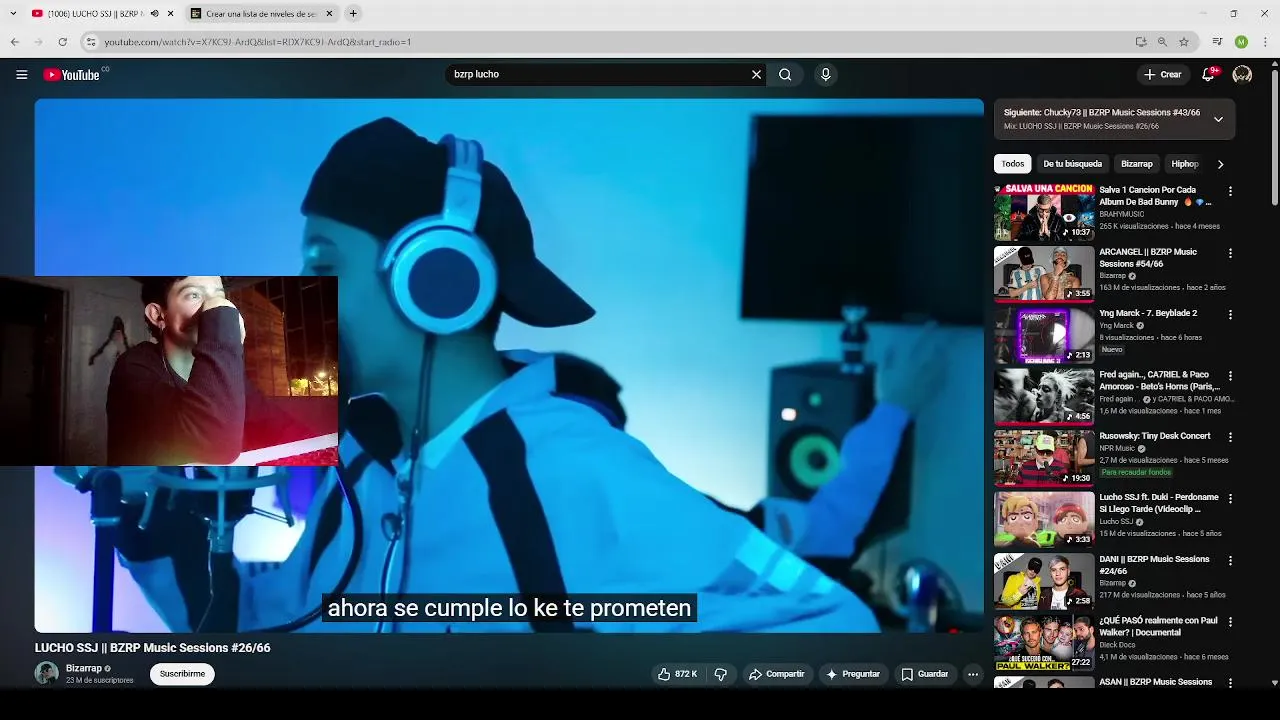Image resolution: width=1280 pixels, height=720 pixels.
Task: Close the LUCHO SSJ tab
Action: coord(171,14)
